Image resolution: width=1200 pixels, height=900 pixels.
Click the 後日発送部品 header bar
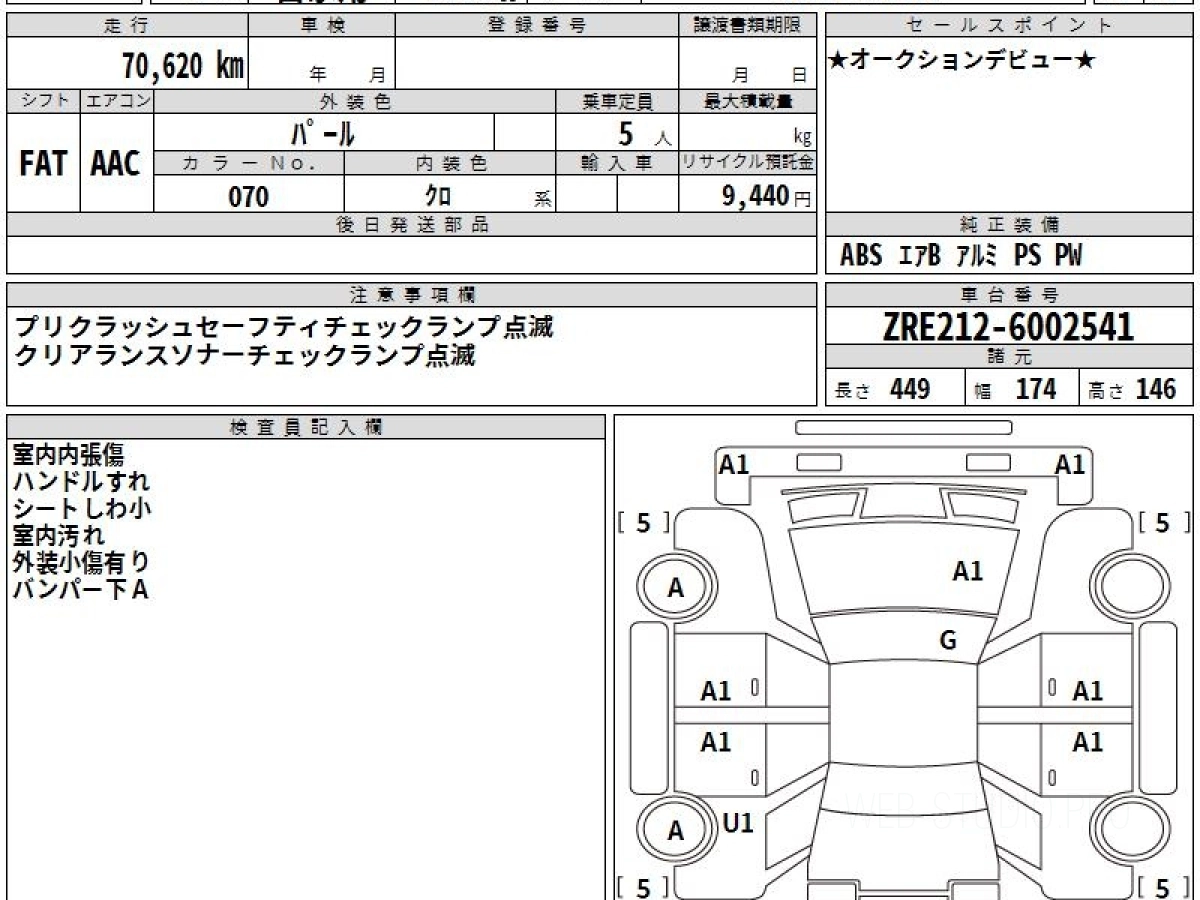[x=412, y=225]
